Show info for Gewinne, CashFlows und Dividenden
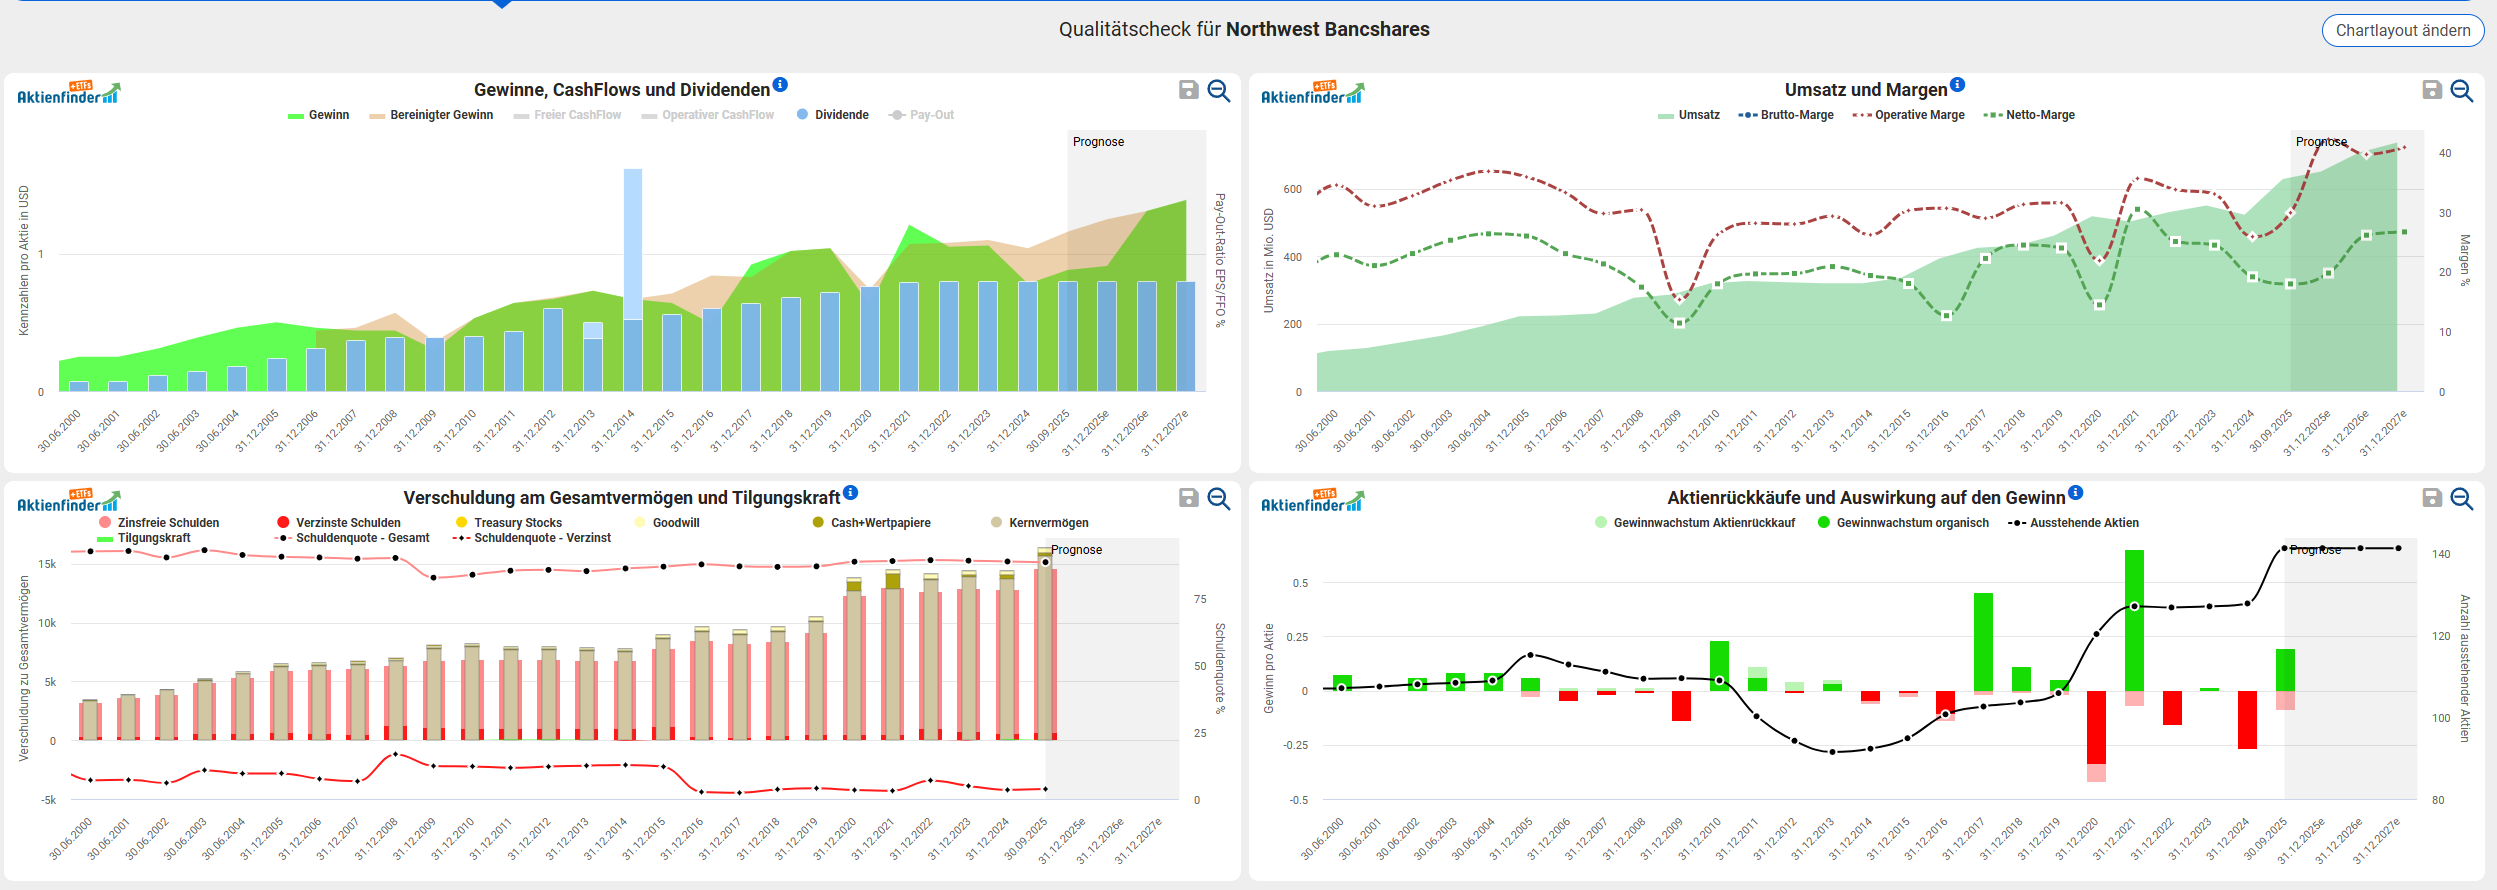The image size is (2497, 890). [x=780, y=85]
